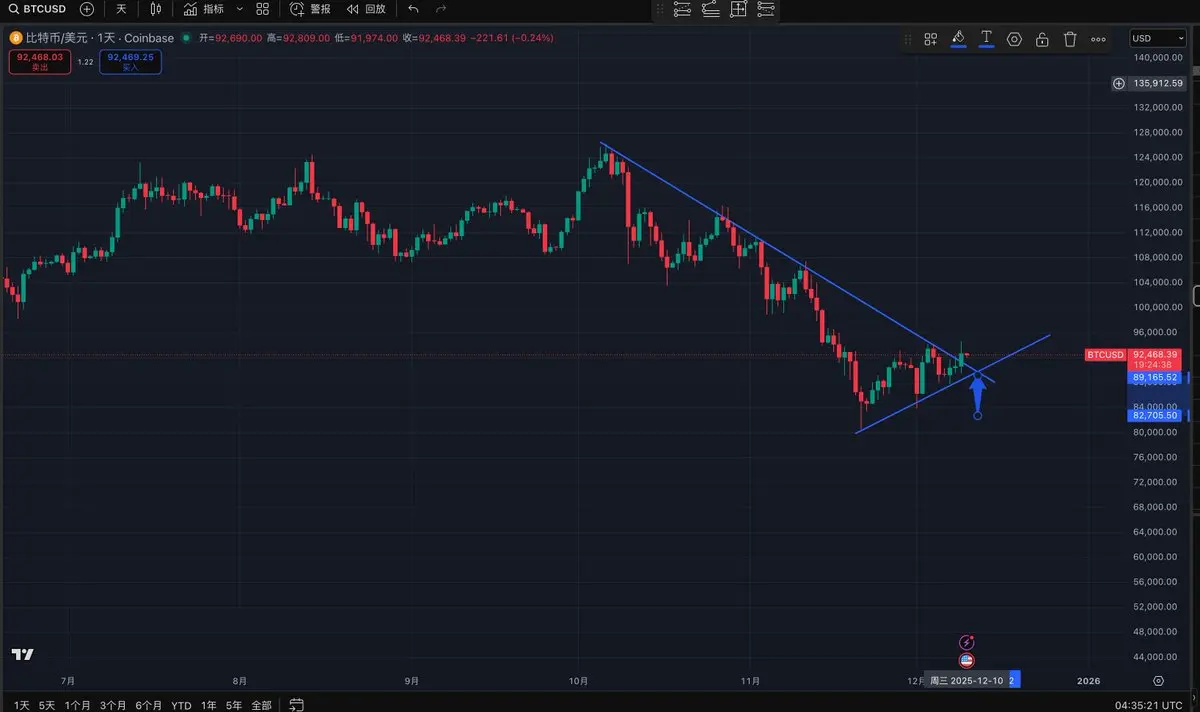This screenshot has width=1200, height=712.
Task: Click the 比特币/美元 symbol title
Action: pos(59,38)
